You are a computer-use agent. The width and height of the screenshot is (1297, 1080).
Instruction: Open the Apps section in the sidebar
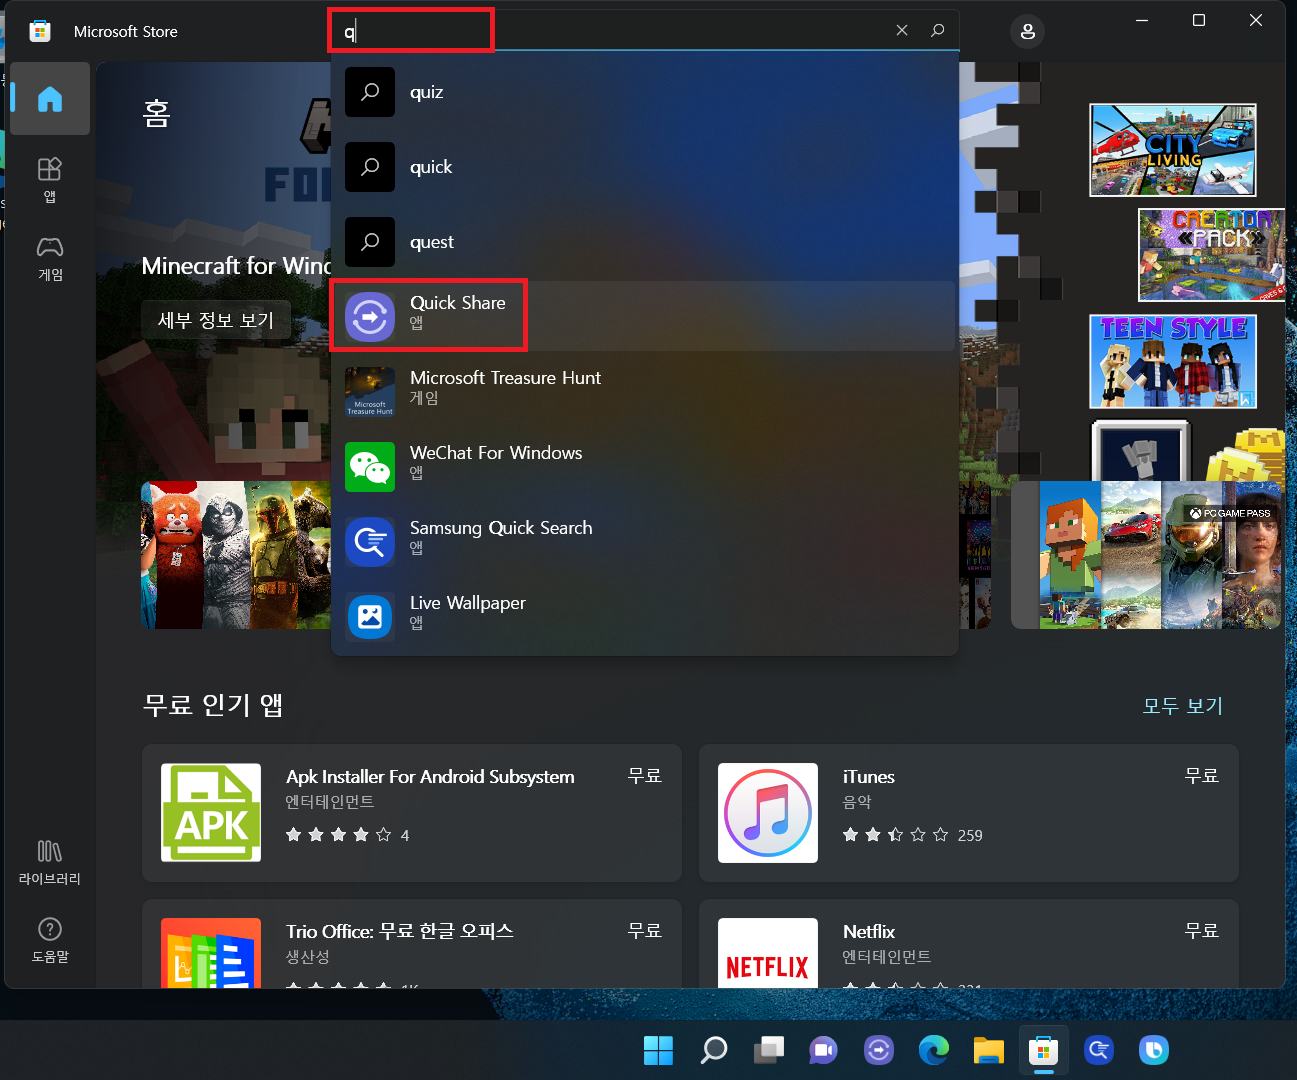pos(50,180)
